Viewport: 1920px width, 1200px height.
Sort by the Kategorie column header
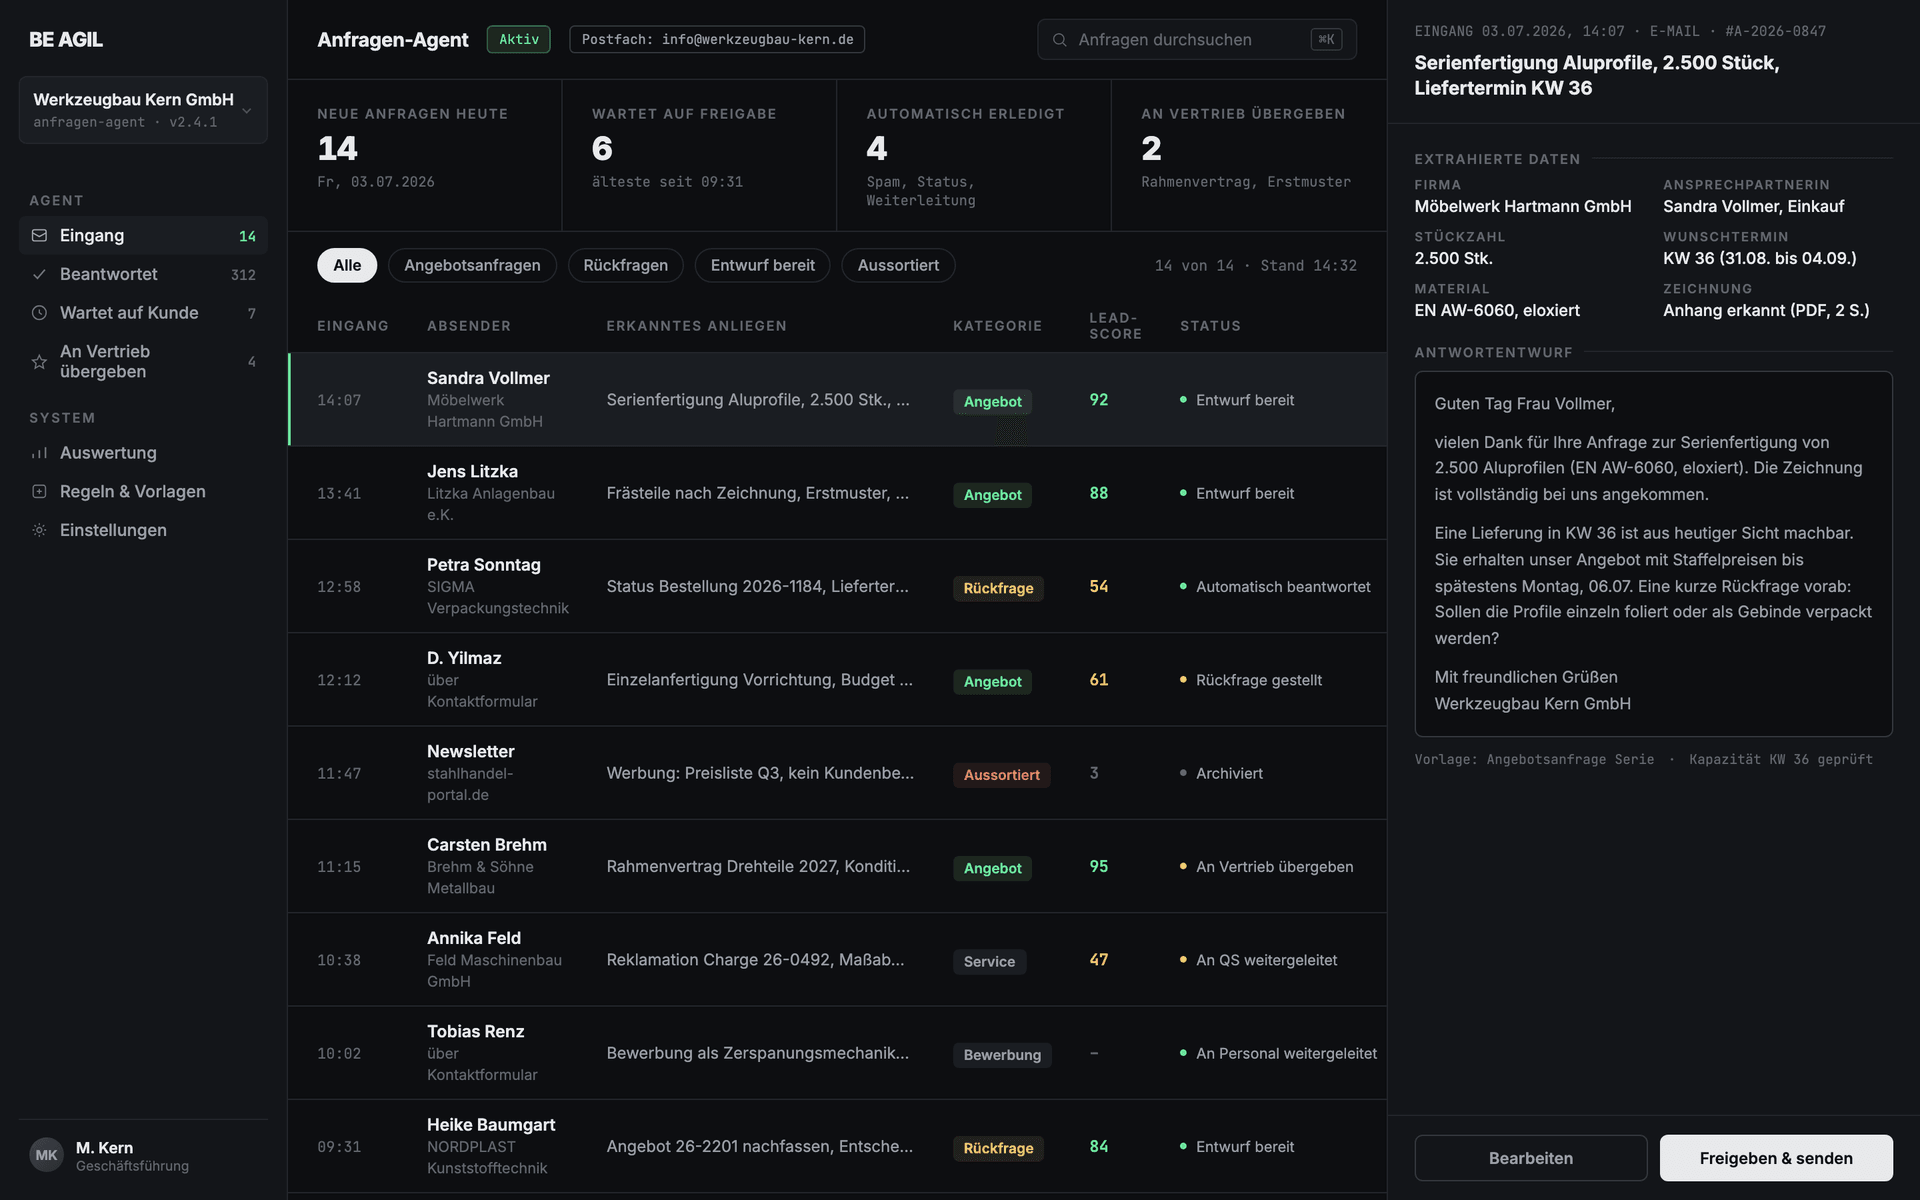[x=997, y=326]
